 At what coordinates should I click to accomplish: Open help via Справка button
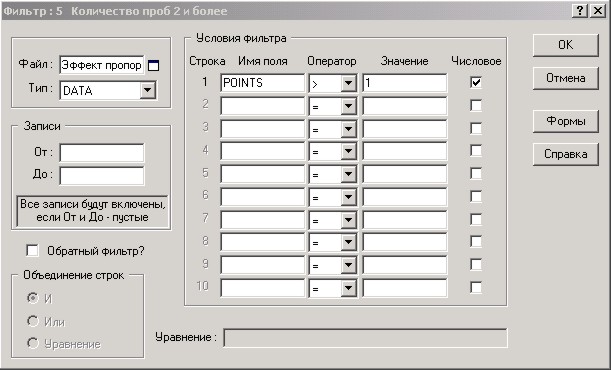[565, 154]
